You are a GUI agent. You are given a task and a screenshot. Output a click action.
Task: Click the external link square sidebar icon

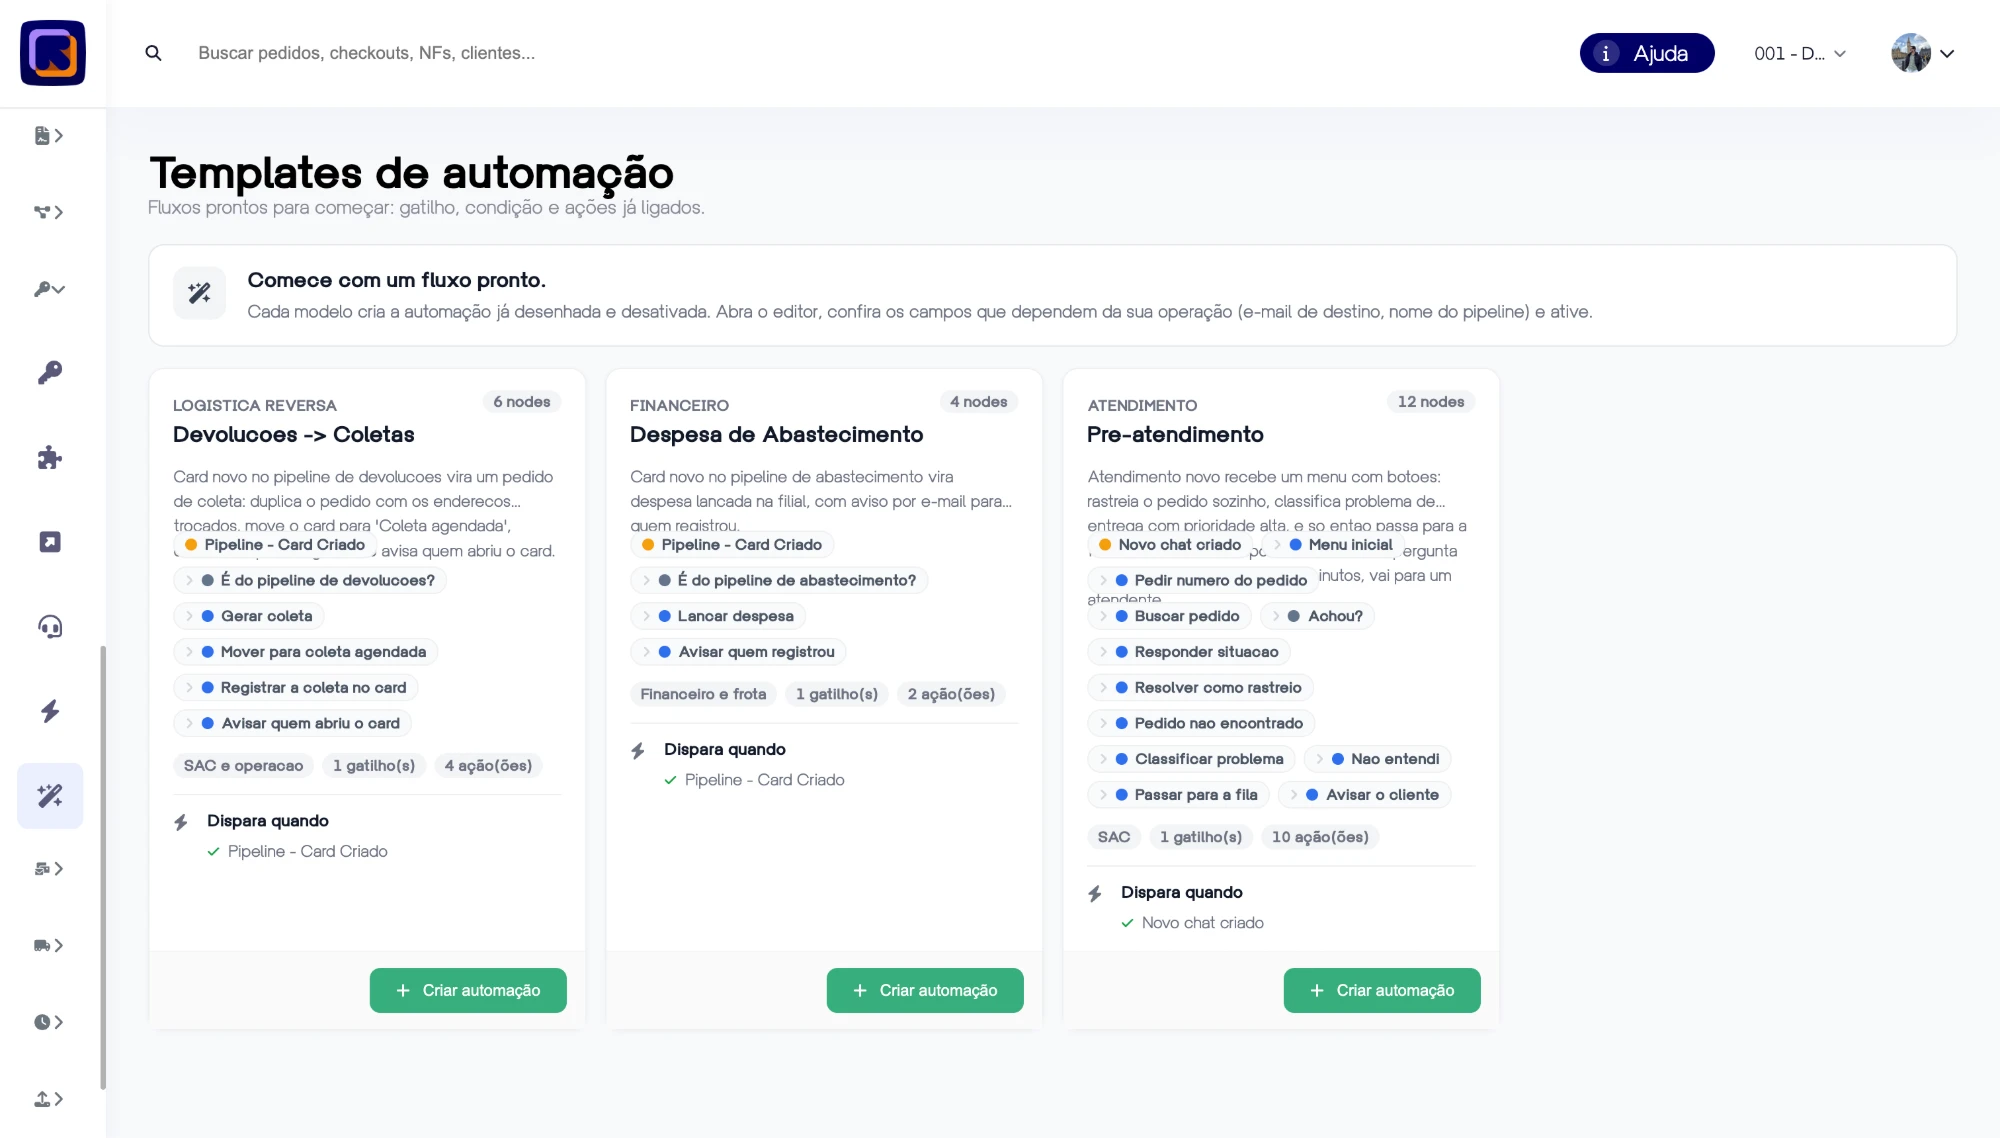(x=49, y=542)
